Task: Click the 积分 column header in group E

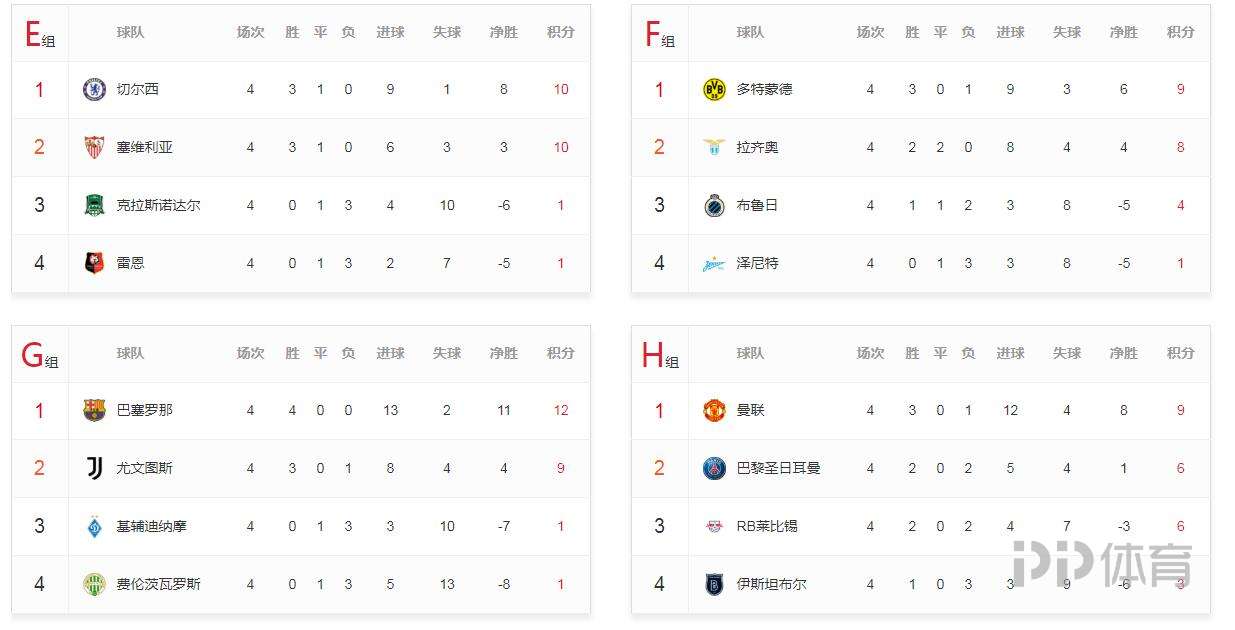Action: [x=561, y=32]
